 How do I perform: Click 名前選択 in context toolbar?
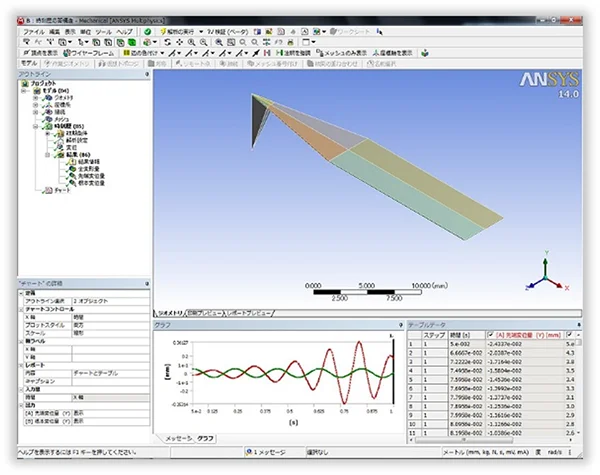[x=382, y=64]
